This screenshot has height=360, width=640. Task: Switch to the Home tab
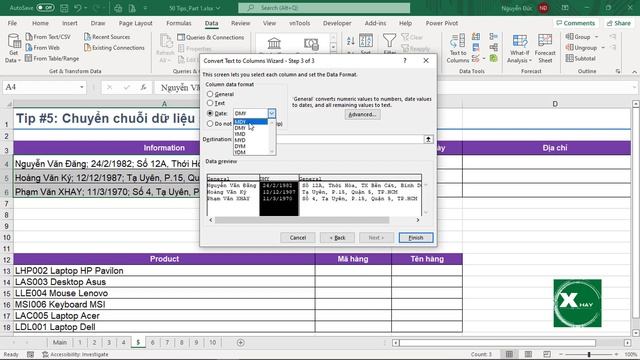coord(40,23)
